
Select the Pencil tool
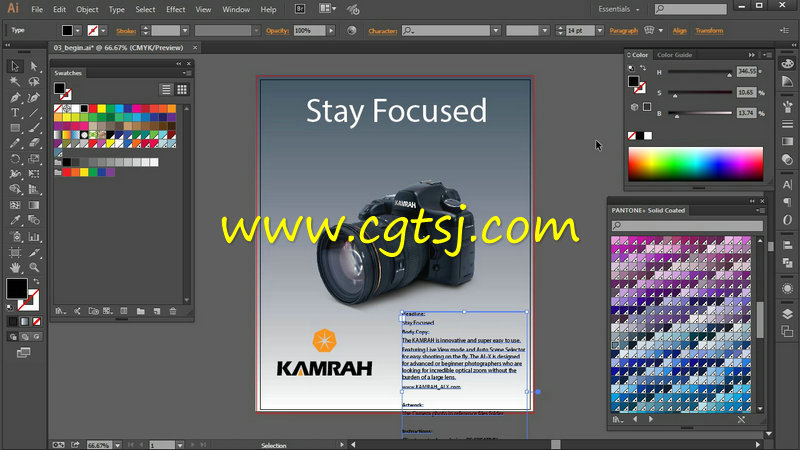(15, 143)
